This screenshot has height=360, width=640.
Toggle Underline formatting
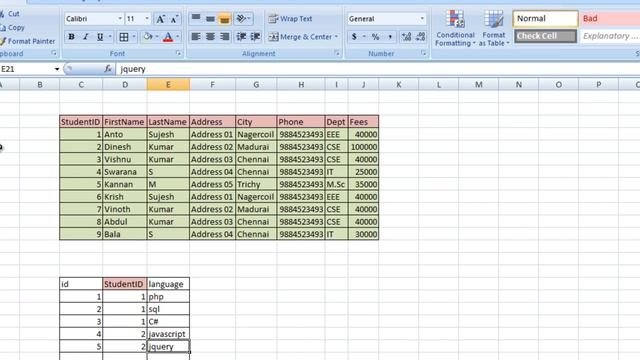click(100, 37)
